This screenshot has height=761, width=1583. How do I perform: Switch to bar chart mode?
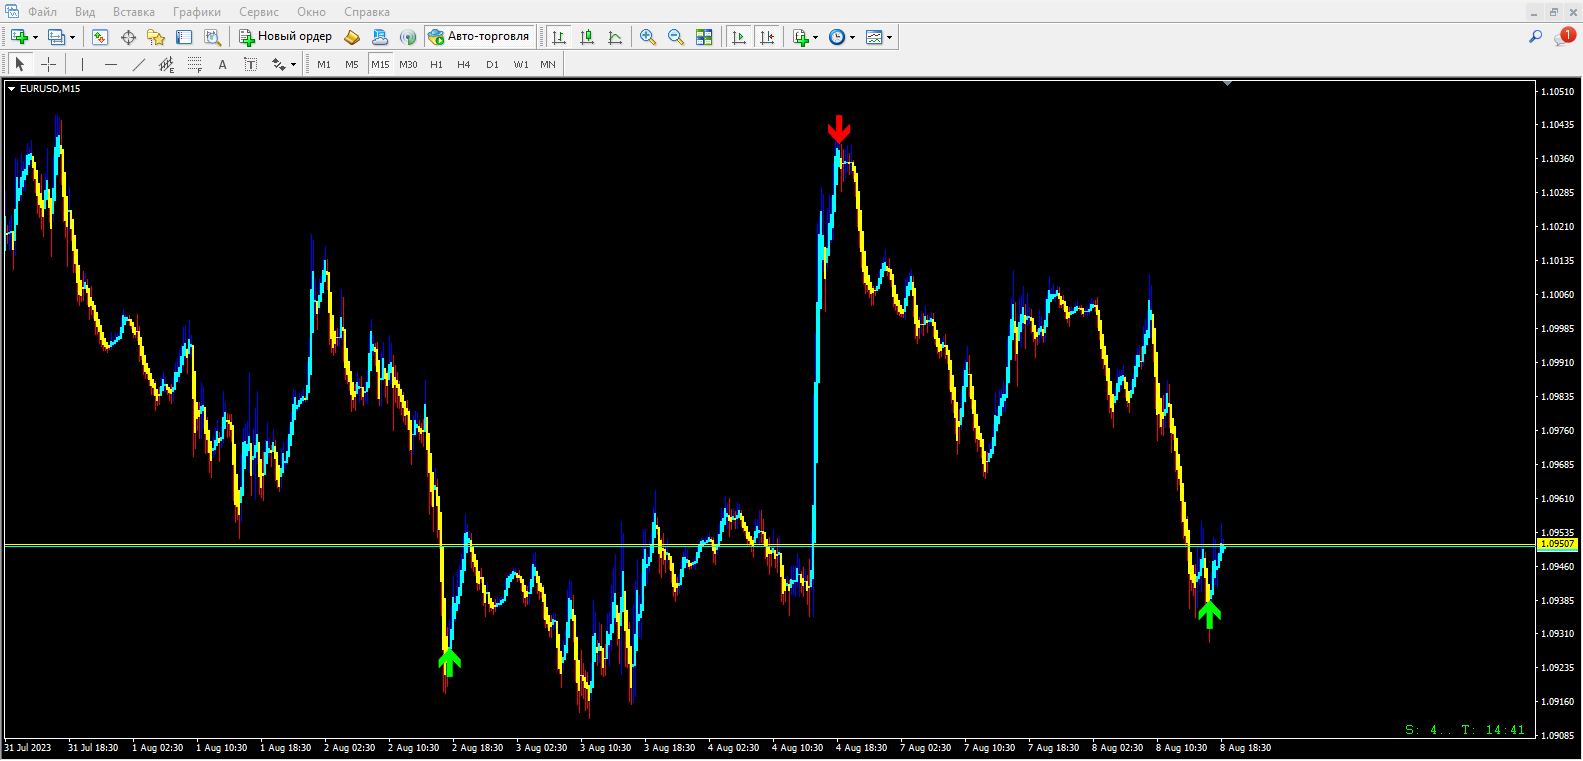[x=559, y=37]
